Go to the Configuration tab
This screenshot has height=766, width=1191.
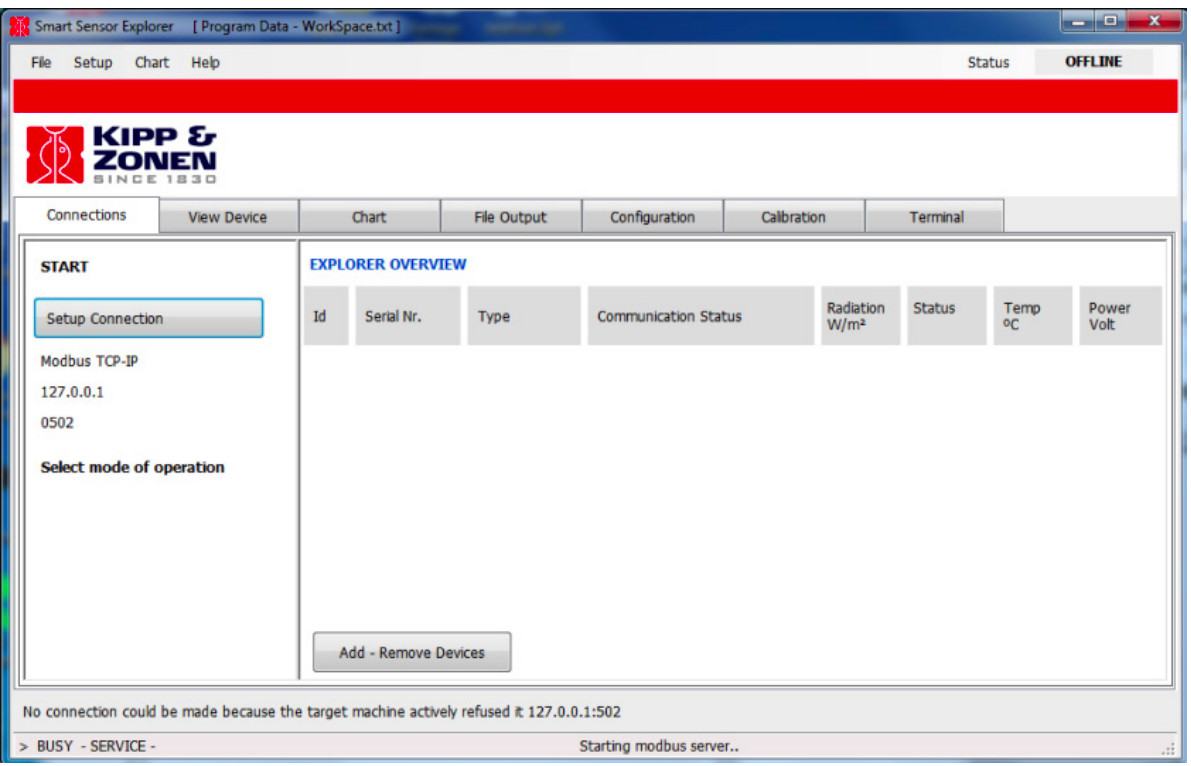click(x=652, y=217)
